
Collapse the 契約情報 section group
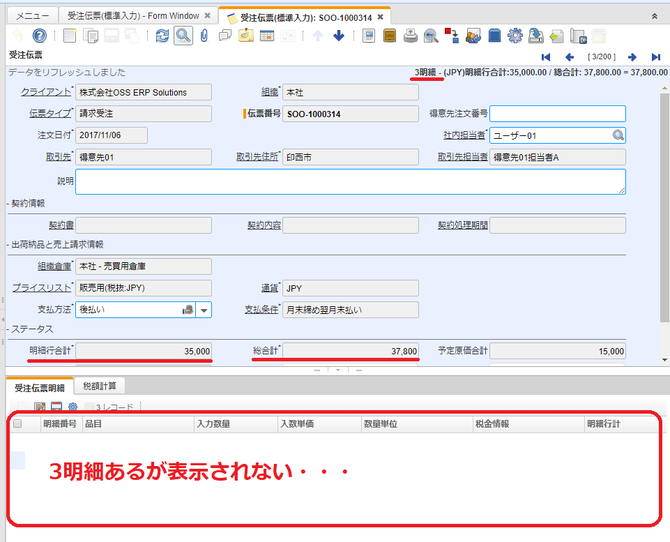[26, 203]
